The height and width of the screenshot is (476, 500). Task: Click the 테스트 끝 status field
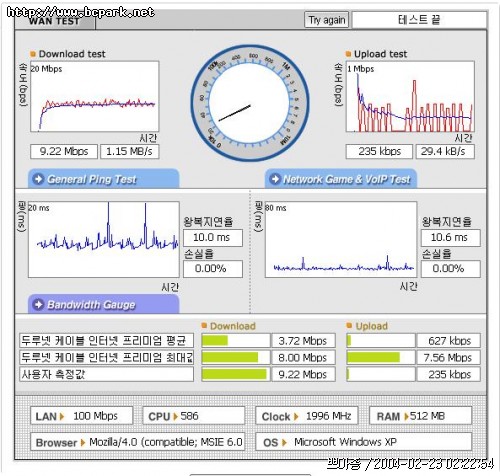[419, 20]
